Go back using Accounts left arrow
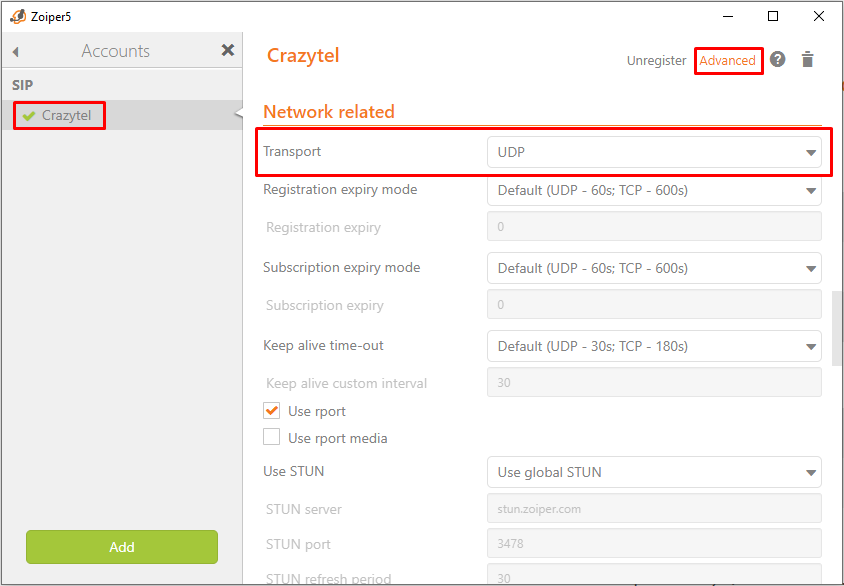The width and height of the screenshot is (844, 586). pyautogui.click(x=16, y=52)
